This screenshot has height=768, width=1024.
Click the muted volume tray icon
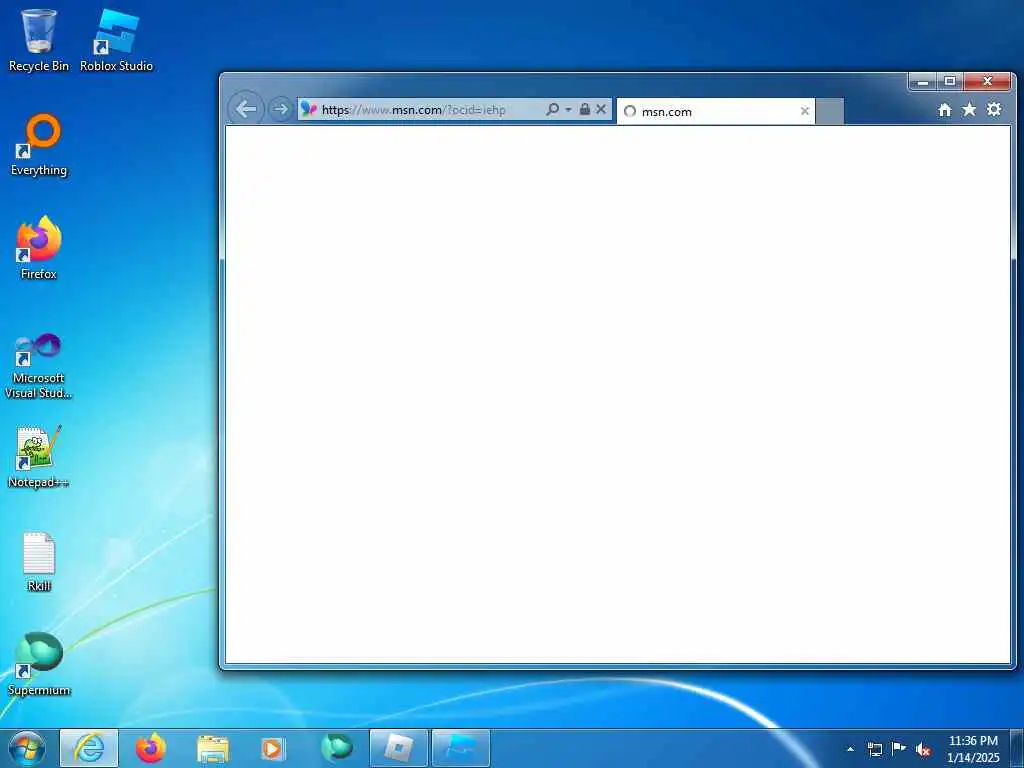coord(923,749)
